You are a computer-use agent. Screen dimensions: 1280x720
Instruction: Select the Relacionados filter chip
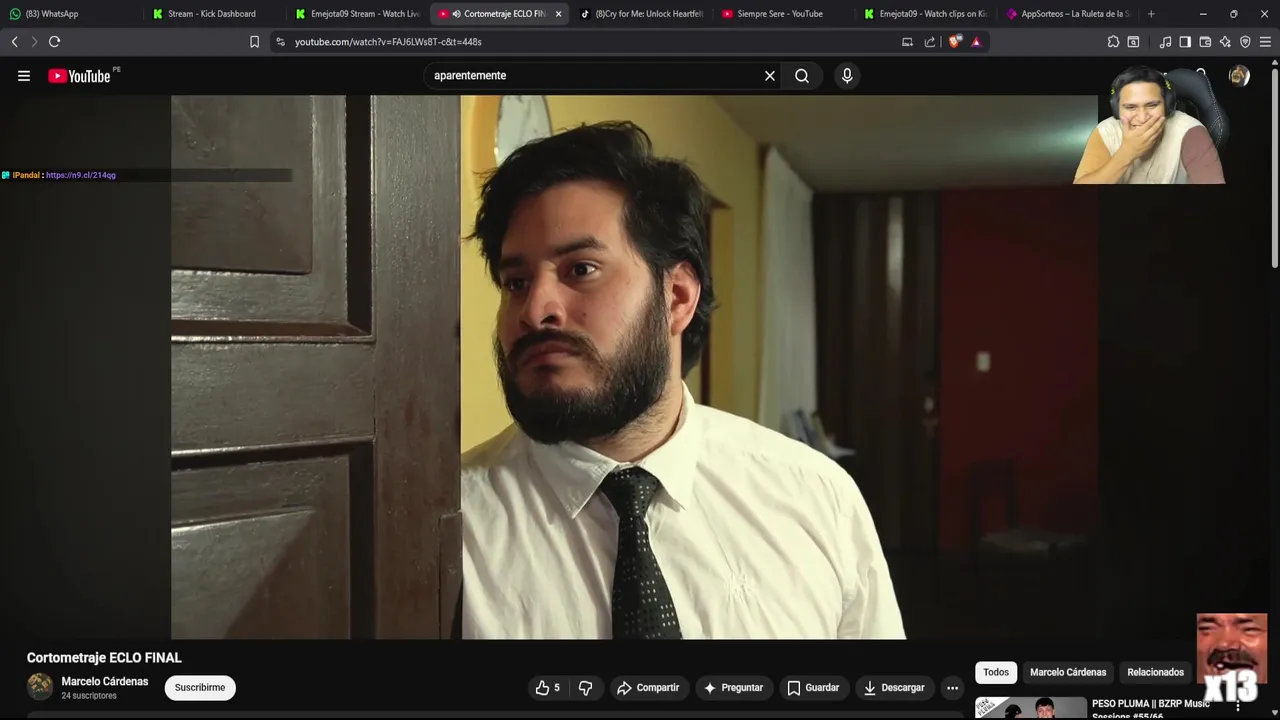click(1155, 672)
